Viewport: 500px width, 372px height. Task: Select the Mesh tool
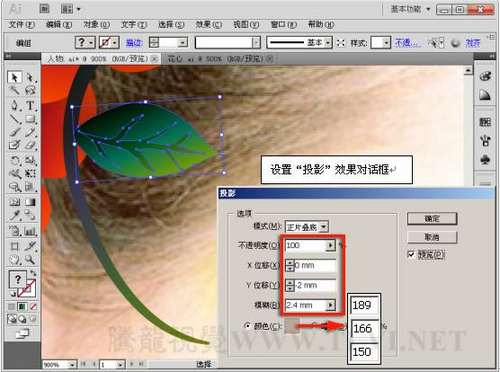coord(14,202)
